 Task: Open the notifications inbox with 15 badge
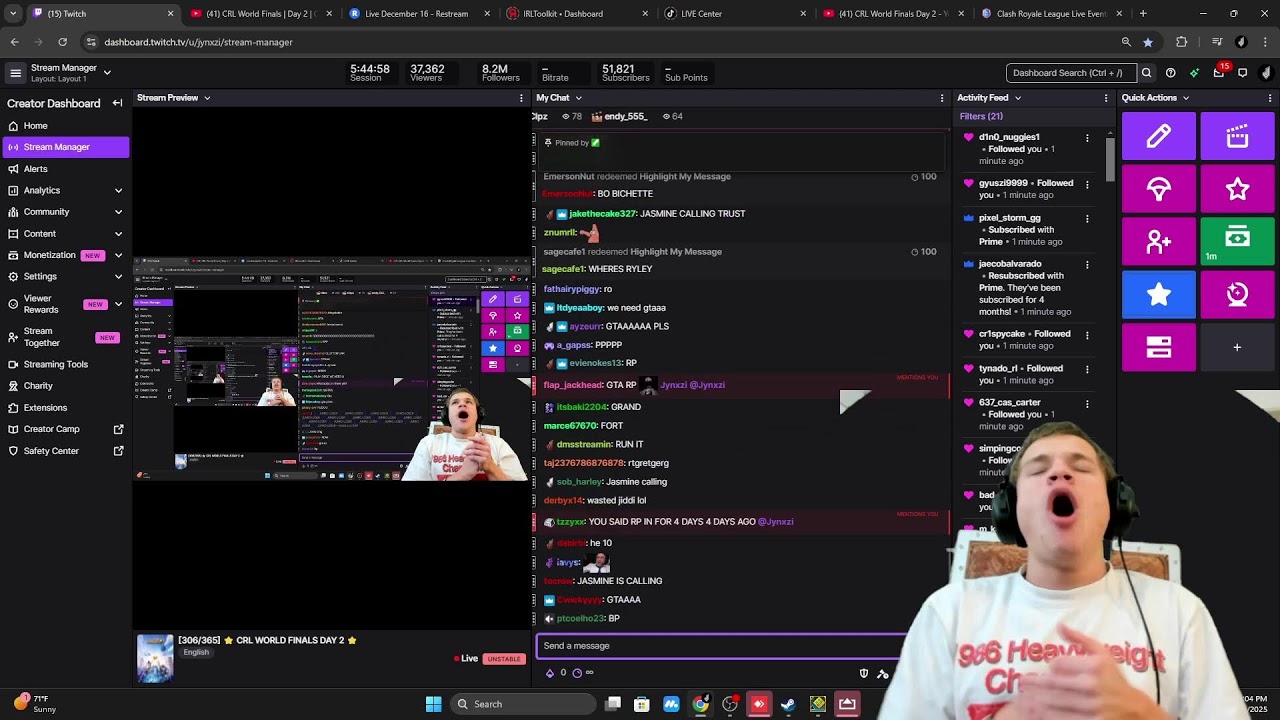click(1219, 72)
